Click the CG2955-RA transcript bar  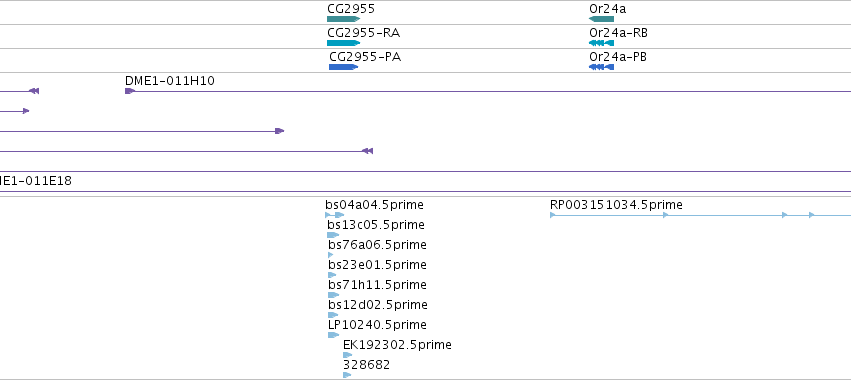(x=344, y=43)
